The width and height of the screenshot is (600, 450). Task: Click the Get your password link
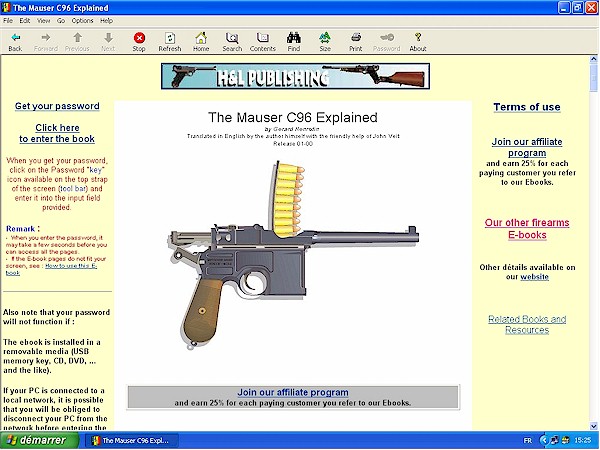[57, 106]
